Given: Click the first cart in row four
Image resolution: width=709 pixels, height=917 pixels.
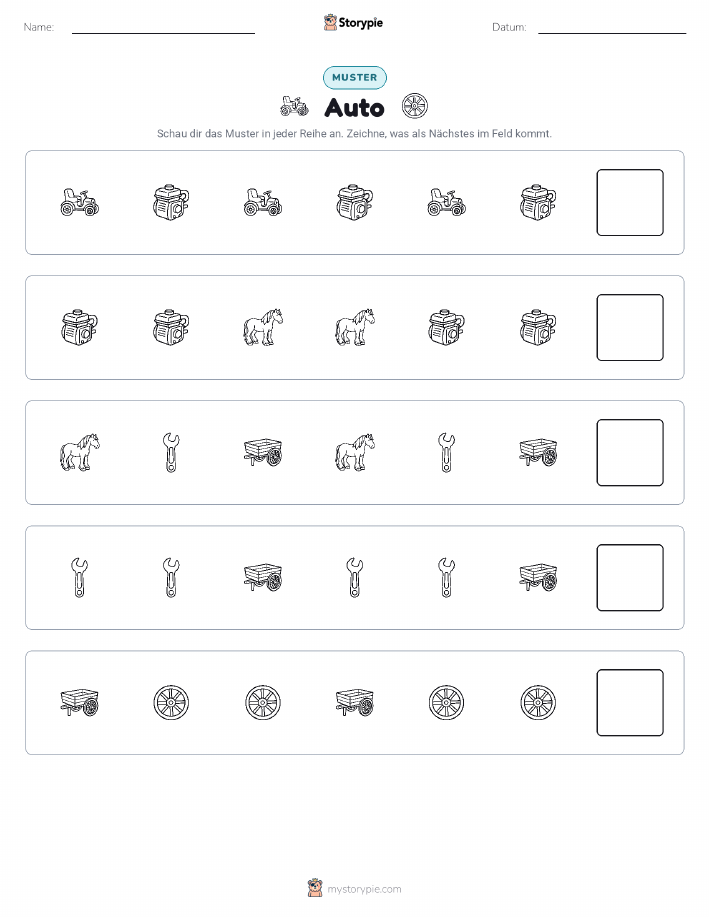Looking at the screenshot, I should 263,578.
